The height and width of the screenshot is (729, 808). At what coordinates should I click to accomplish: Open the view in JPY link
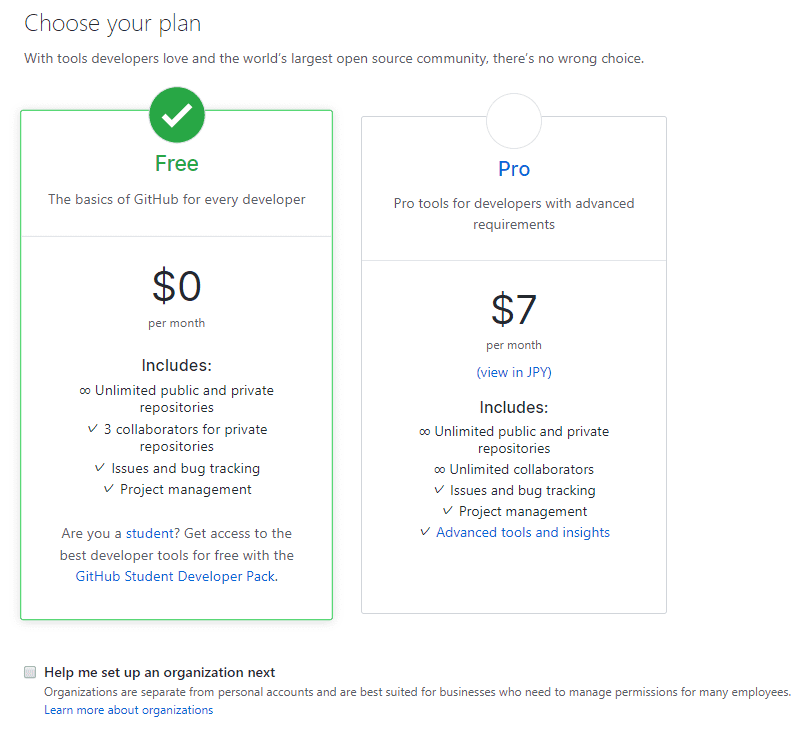tap(514, 372)
